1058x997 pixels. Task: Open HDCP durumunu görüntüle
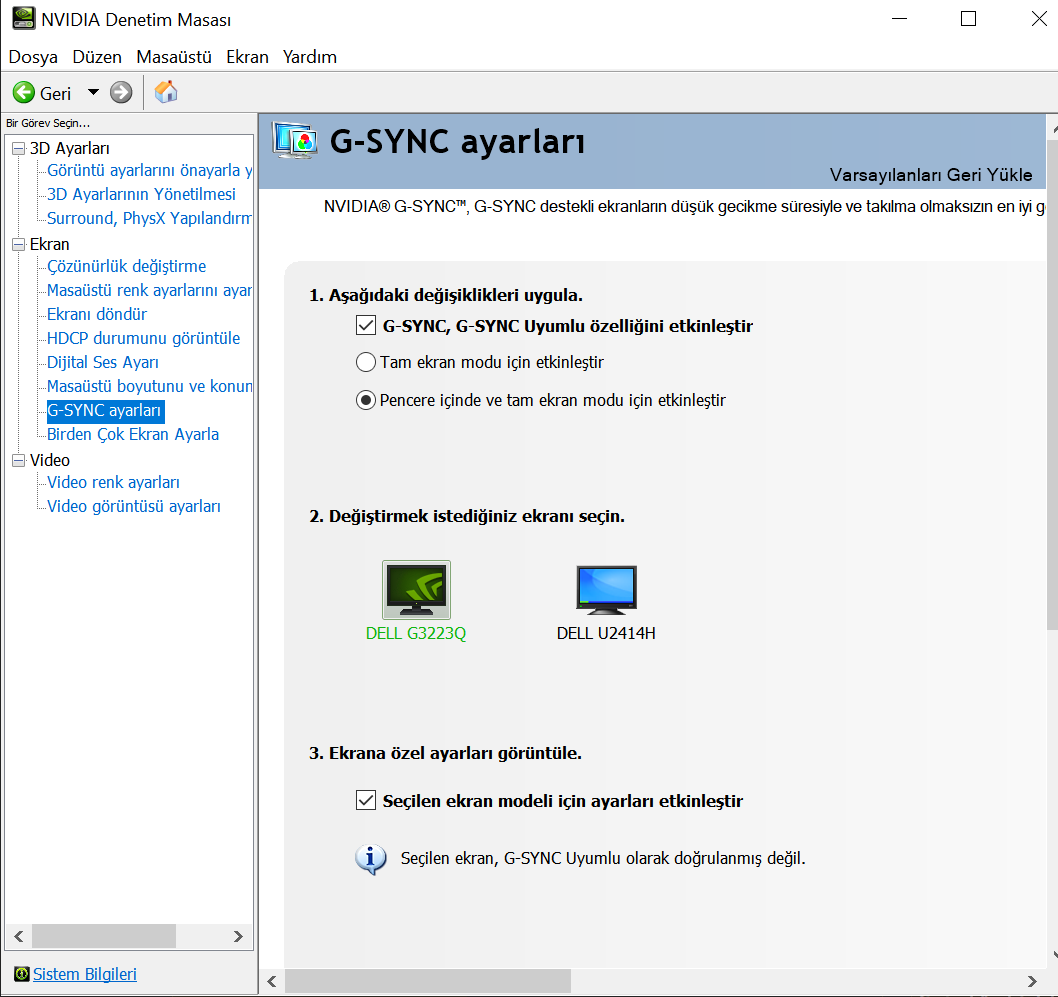point(143,338)
